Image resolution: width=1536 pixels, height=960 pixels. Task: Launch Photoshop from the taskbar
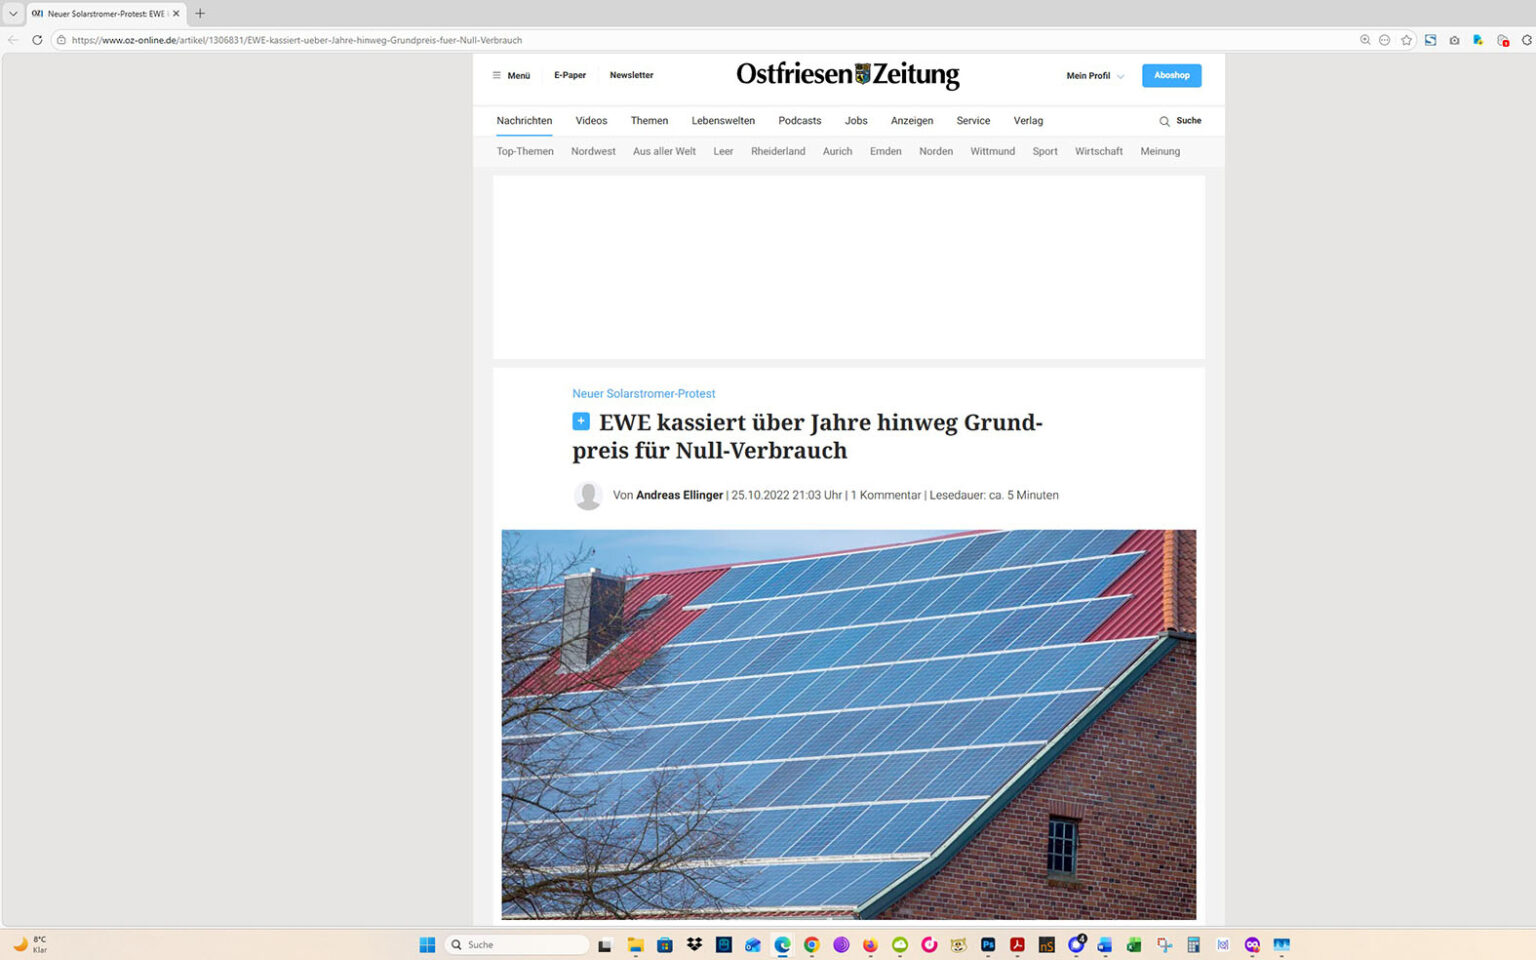point(988,945)
